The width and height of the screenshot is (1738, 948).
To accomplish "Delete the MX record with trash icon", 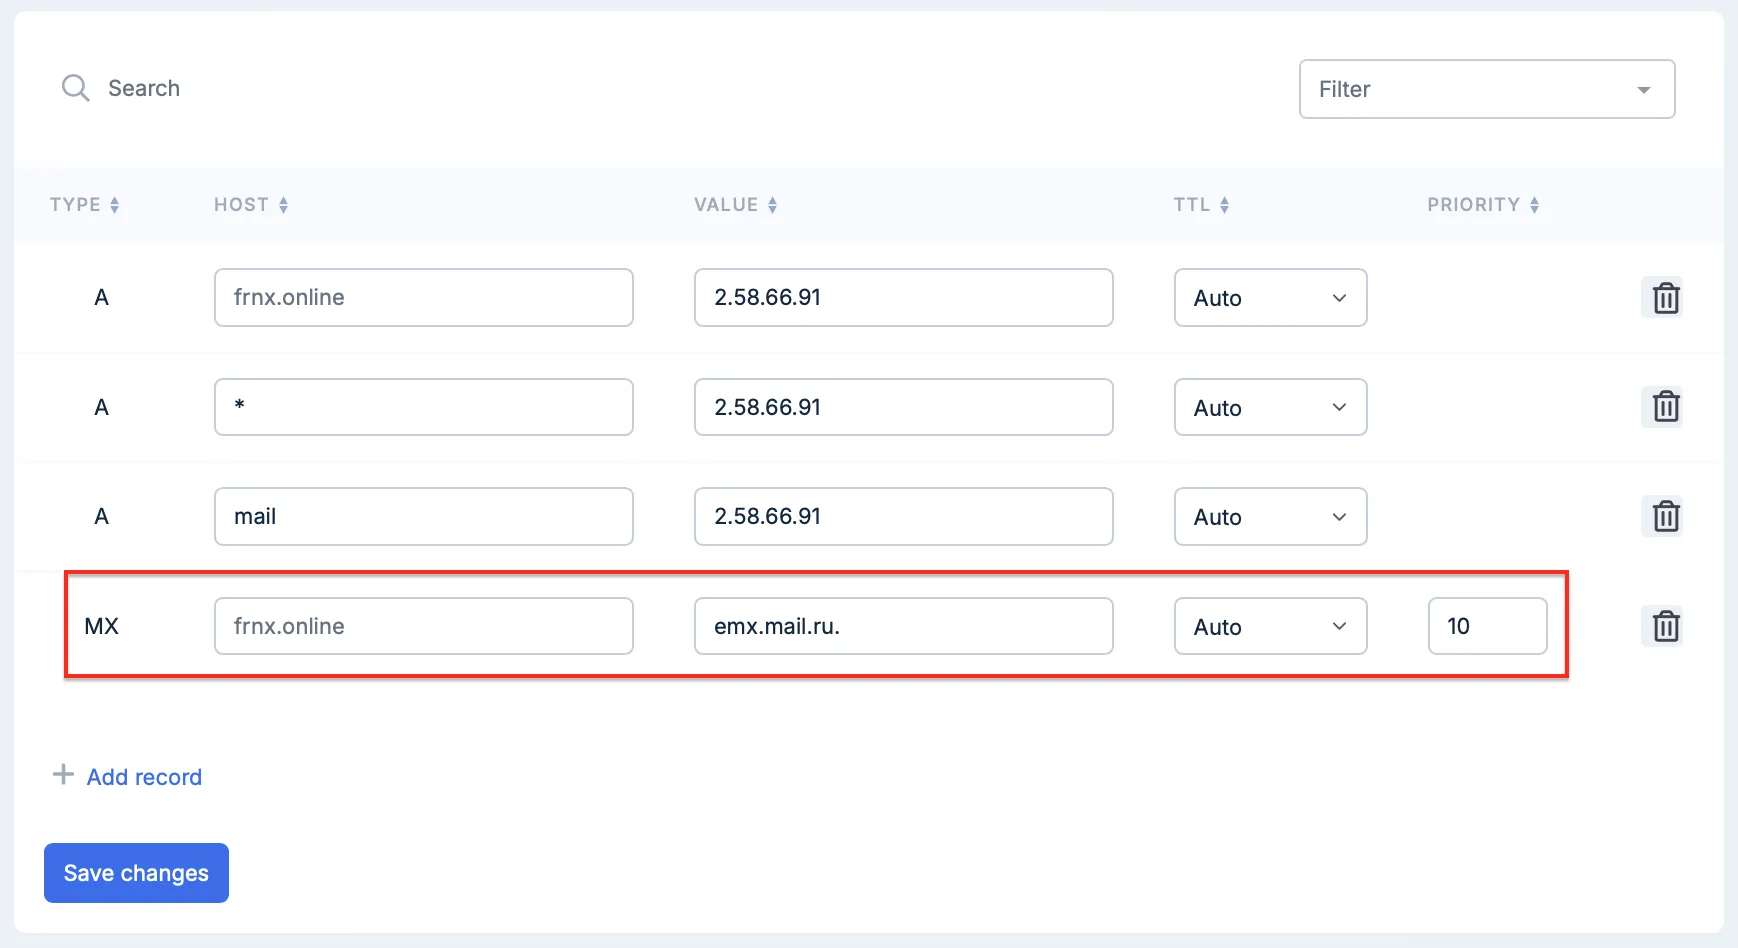I will pos(1665,626).
